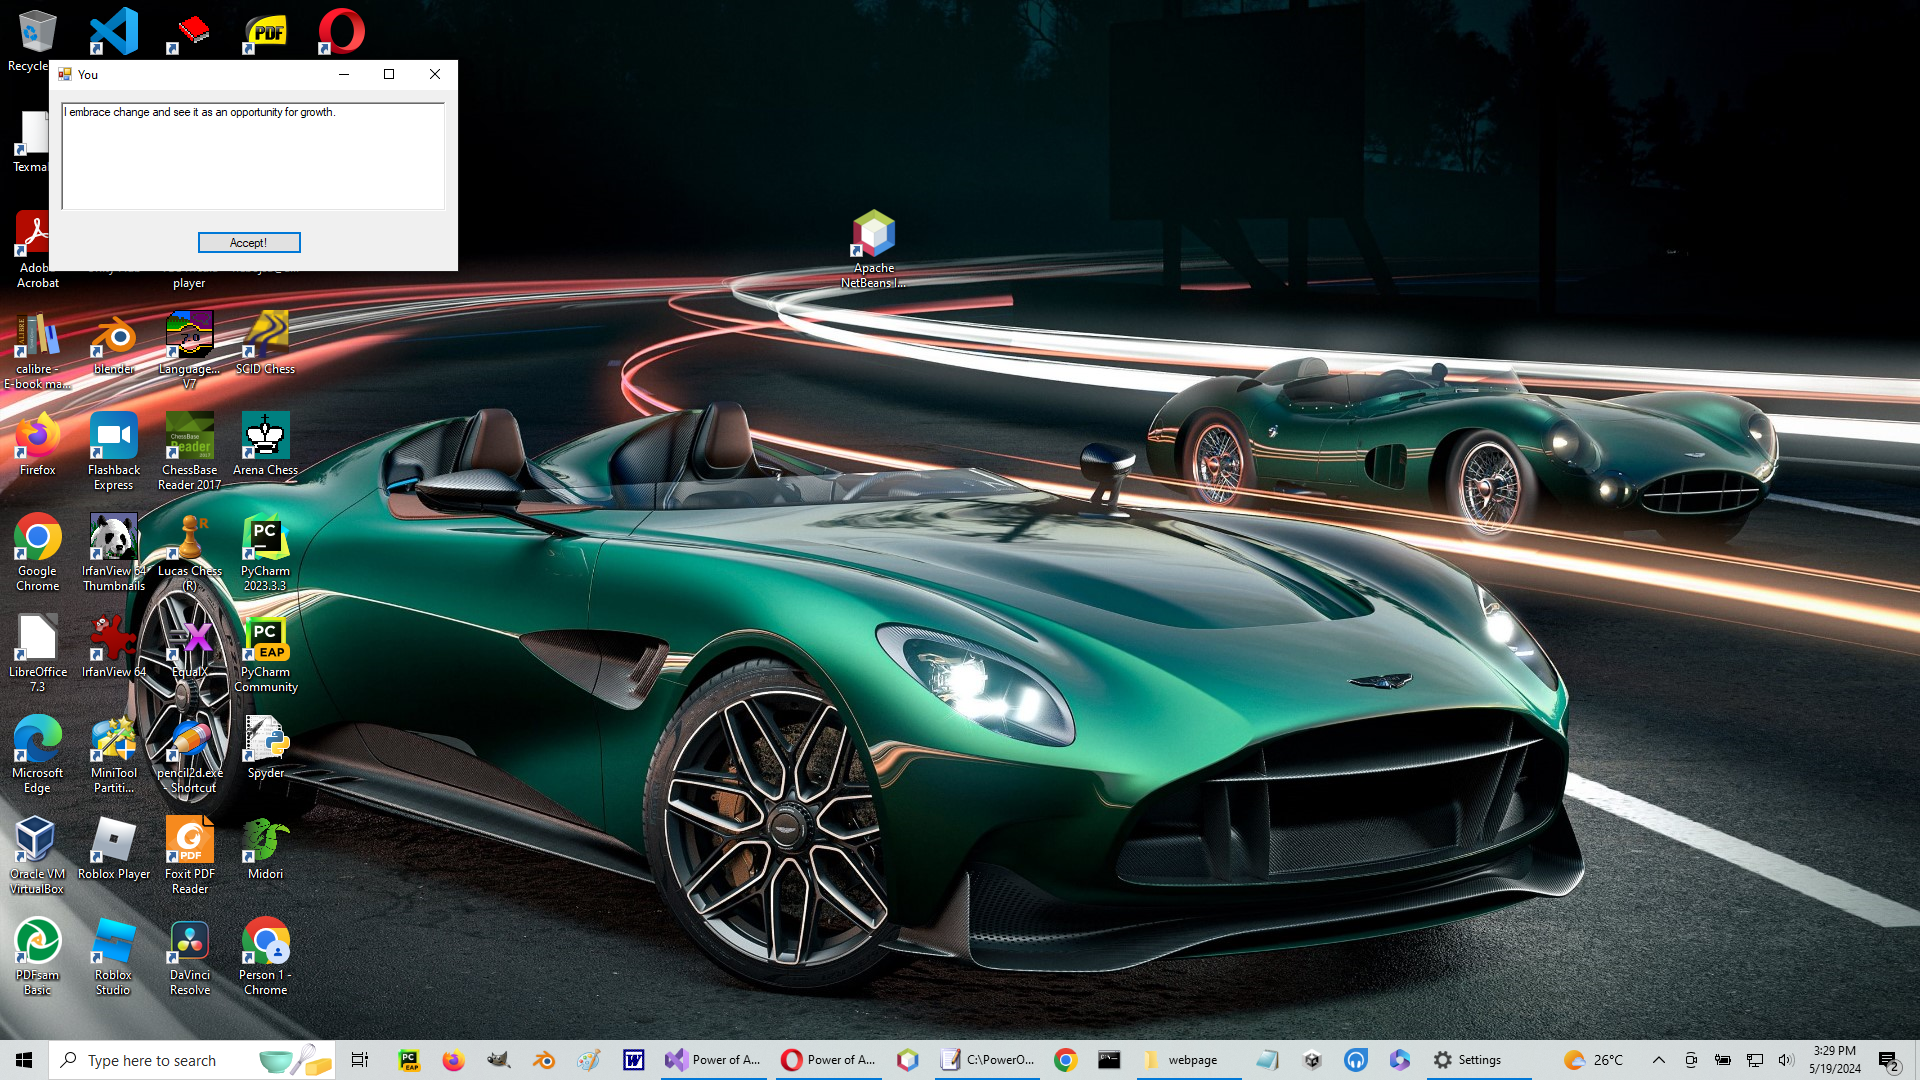
Task: Switch to the Opera Power of A... task
Action: pos(829,1060)
